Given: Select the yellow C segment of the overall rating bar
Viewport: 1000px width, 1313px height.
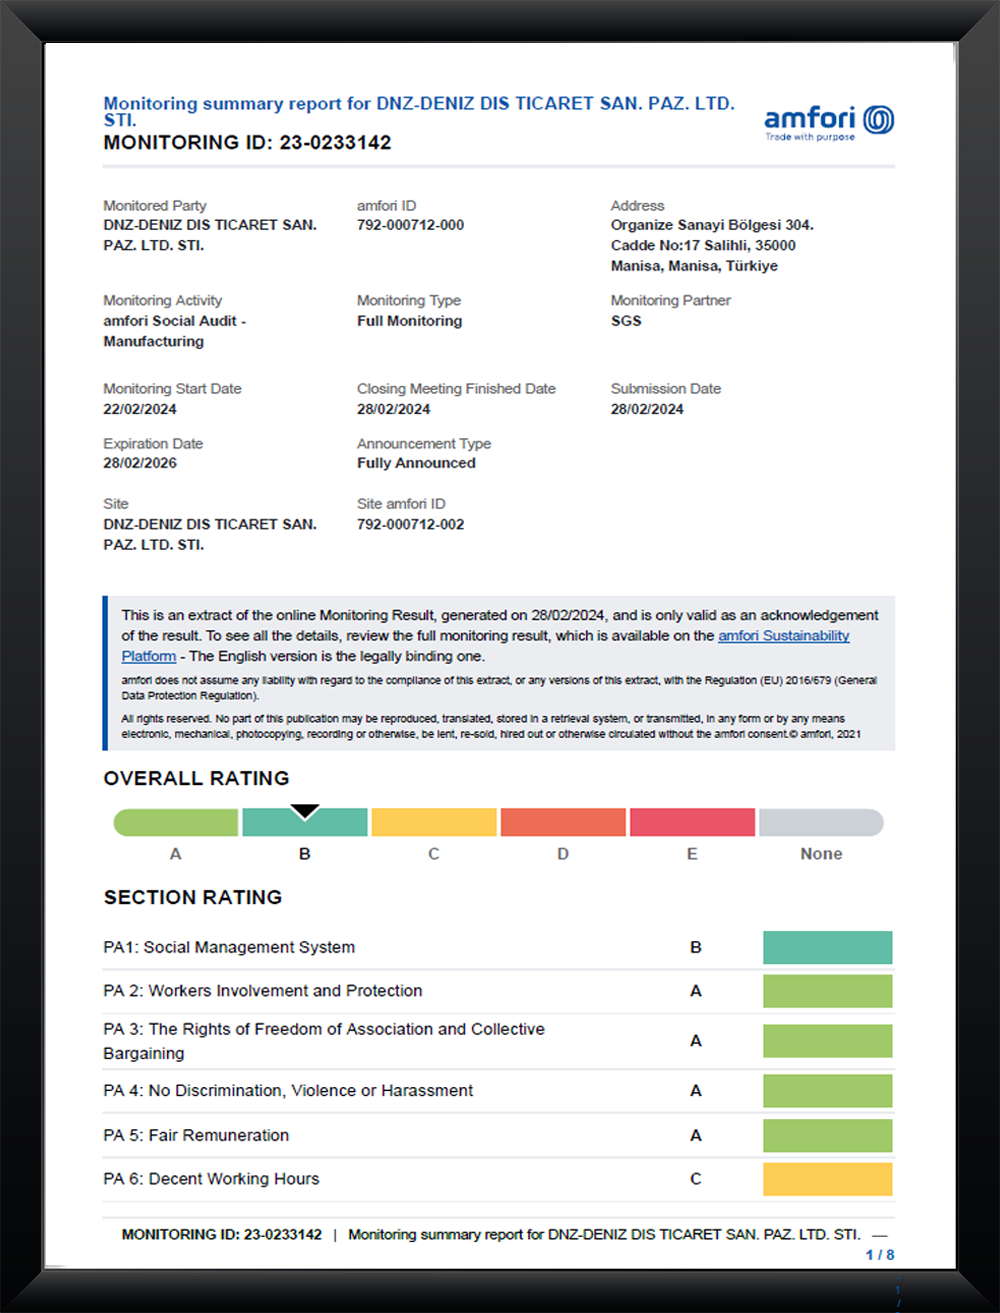Looking at the screenshot, I should [x=434, y=823].
